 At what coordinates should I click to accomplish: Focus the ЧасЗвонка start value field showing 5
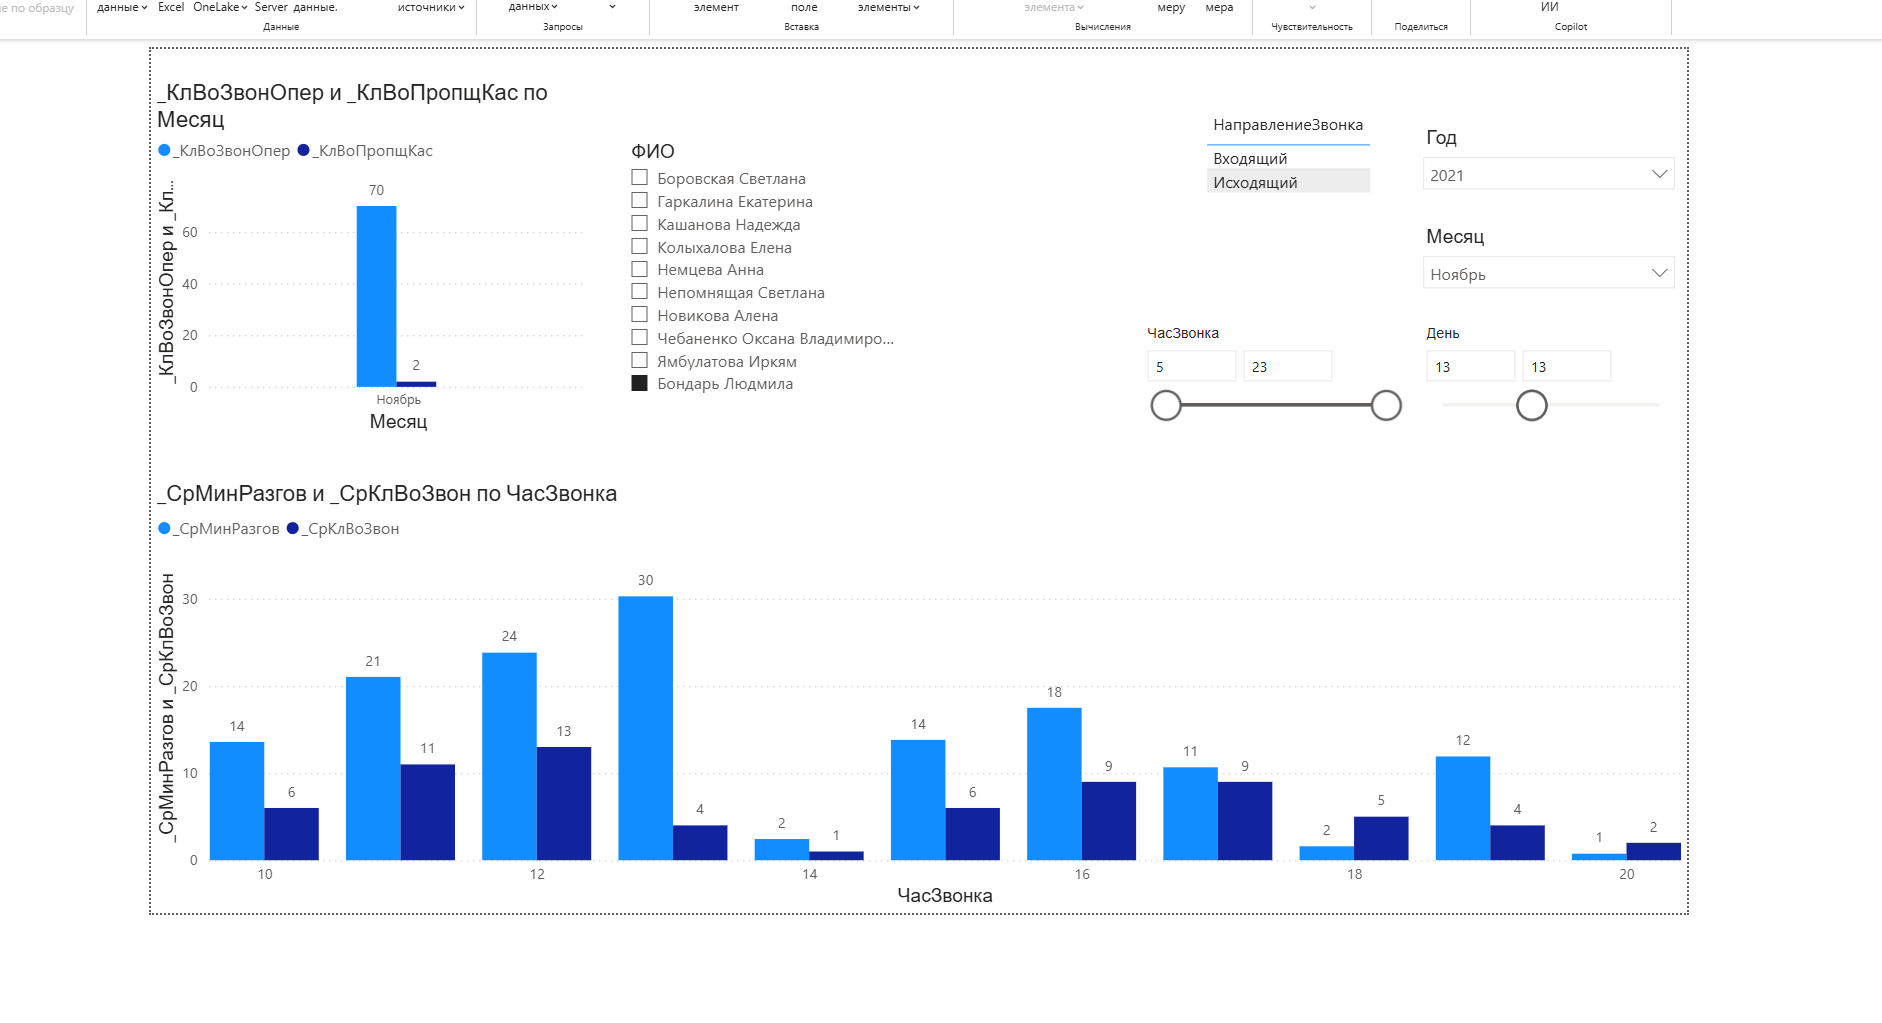pos(1191,366)
